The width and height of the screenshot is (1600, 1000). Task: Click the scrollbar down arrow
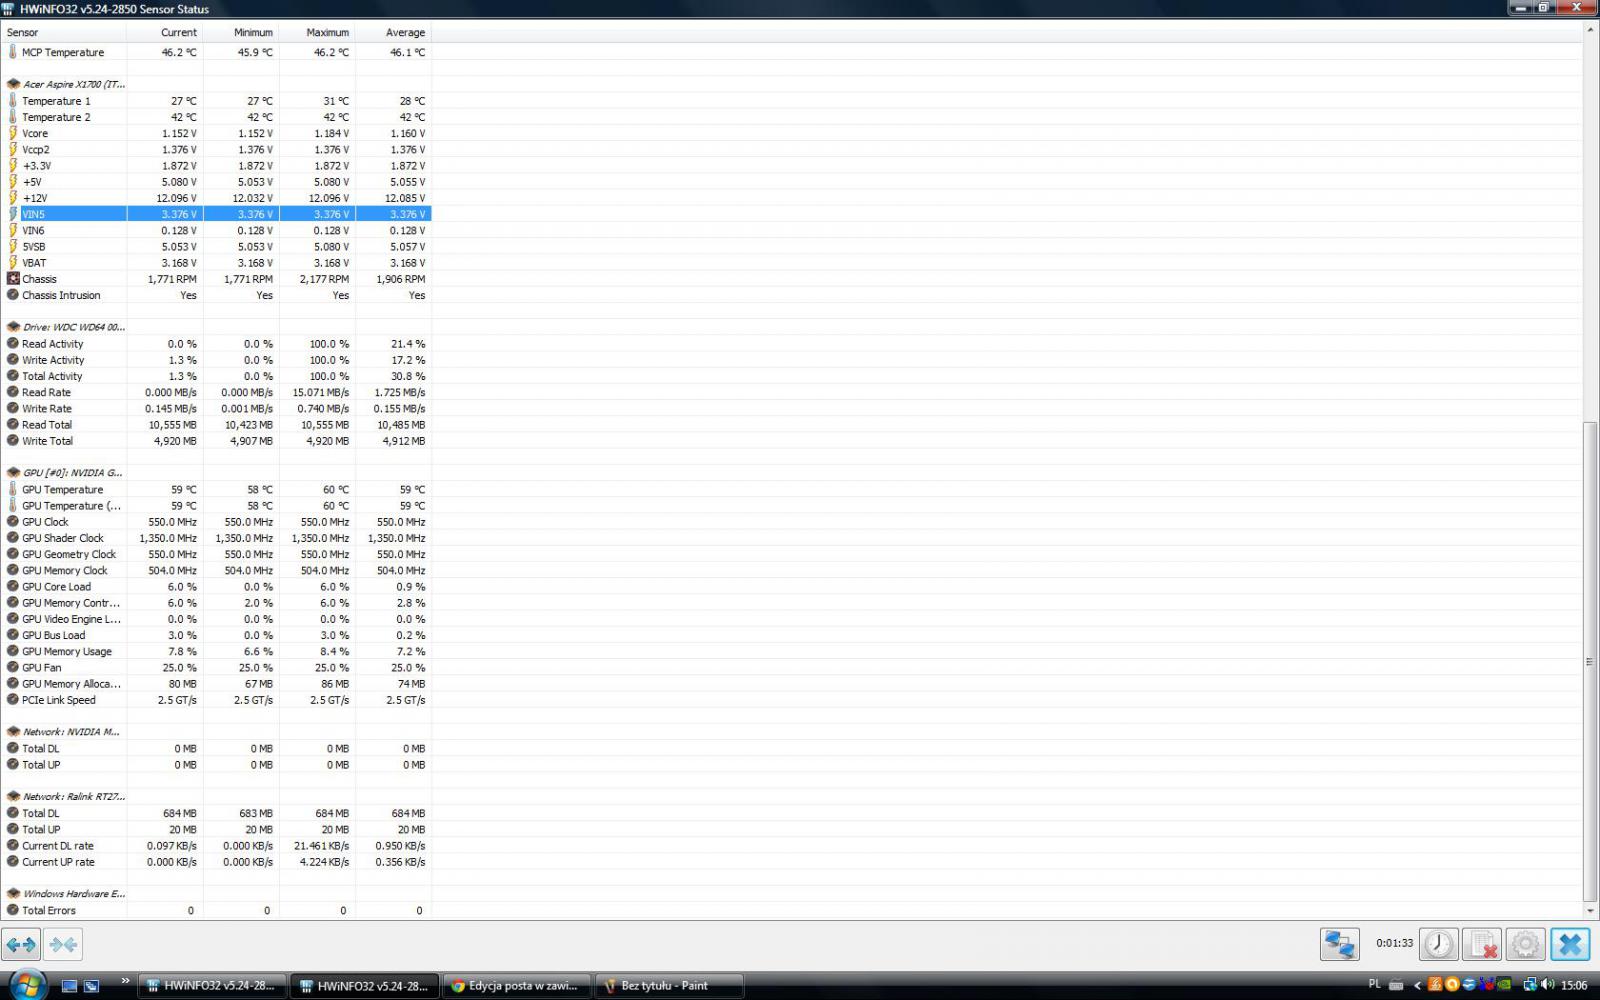coord(1590,911)
